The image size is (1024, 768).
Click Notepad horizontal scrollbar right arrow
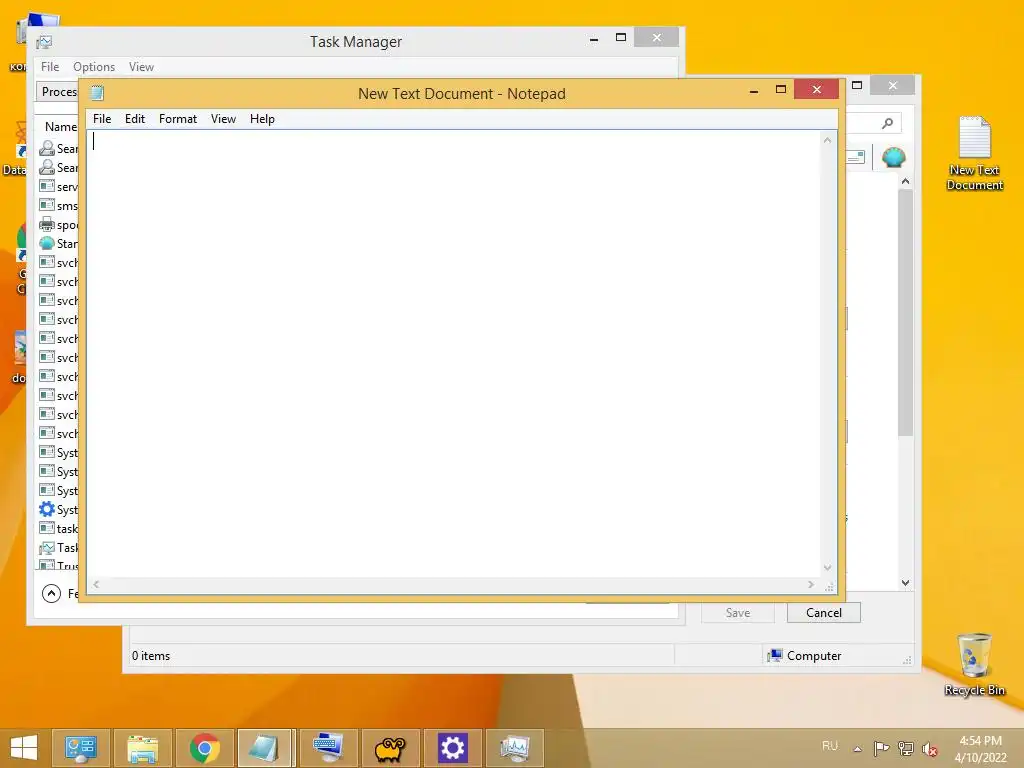coord(810,584)
